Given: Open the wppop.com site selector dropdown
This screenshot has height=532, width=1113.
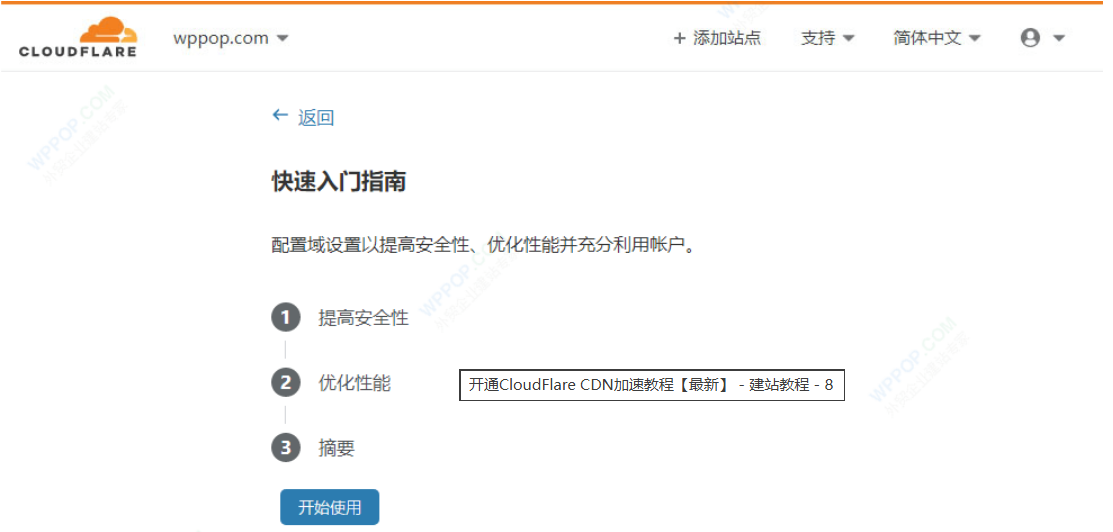Looking at the screenshot, I should coord(230,38).
